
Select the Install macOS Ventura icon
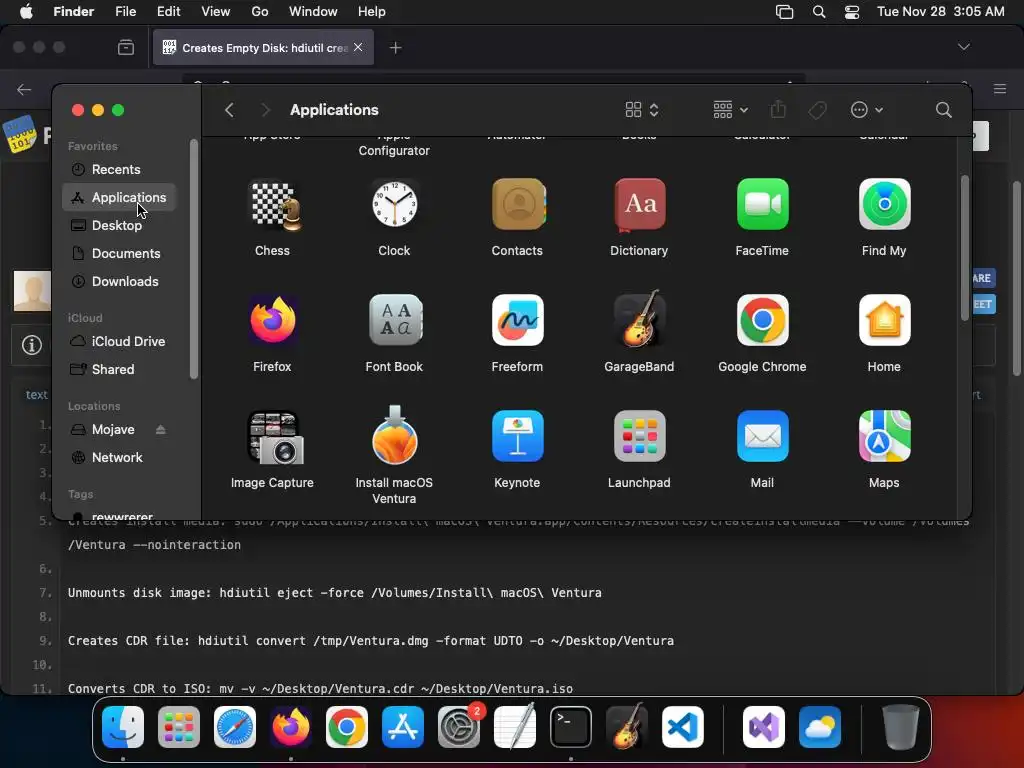click(x=394, y=436)
